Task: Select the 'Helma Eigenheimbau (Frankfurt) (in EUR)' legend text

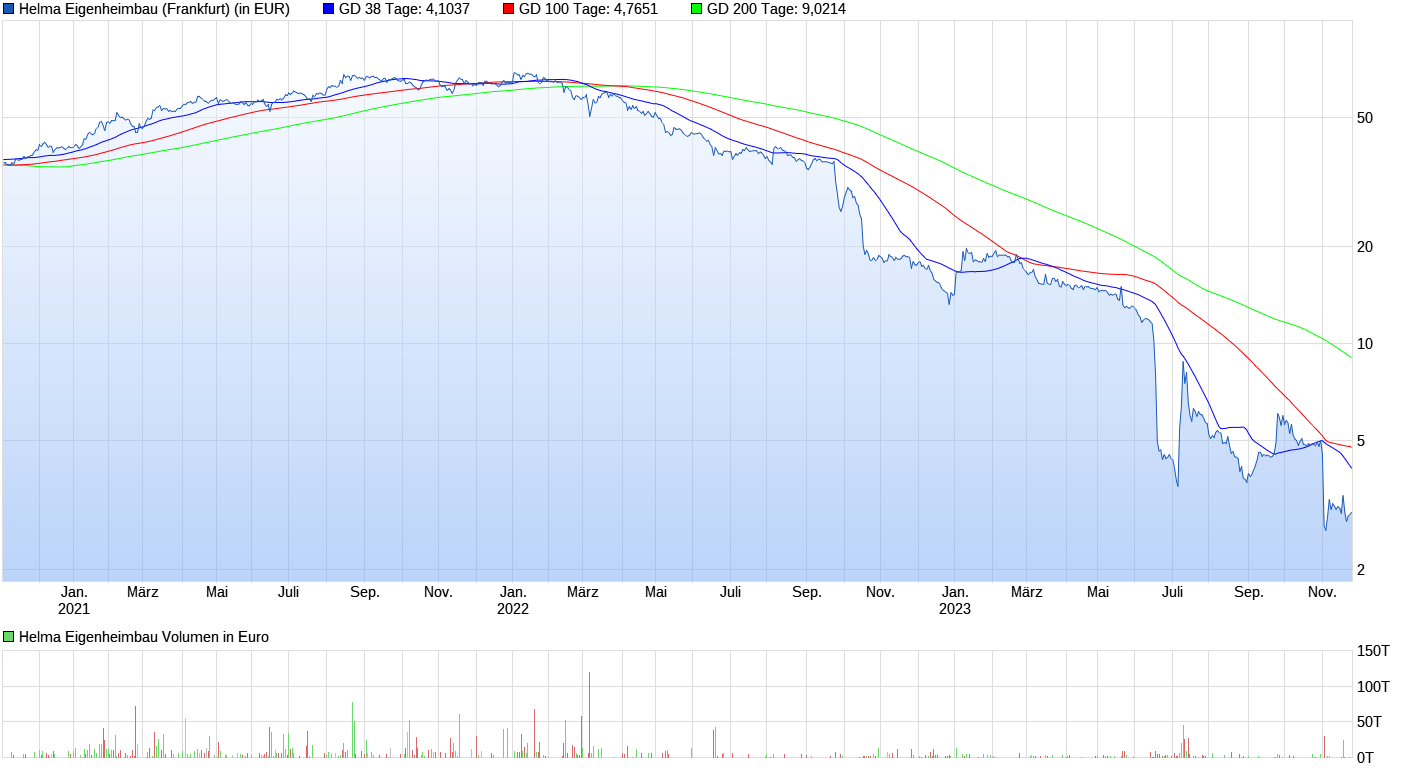Action: coord(154,9)
